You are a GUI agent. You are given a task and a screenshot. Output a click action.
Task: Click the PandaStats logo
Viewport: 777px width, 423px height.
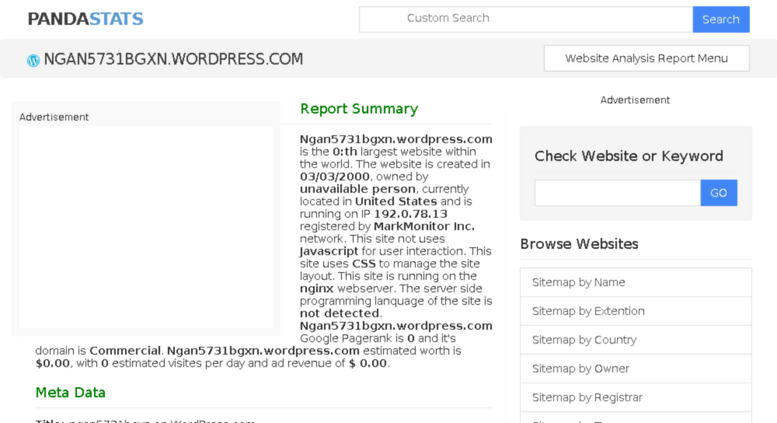pyautogui.click(x=85, y=19)
